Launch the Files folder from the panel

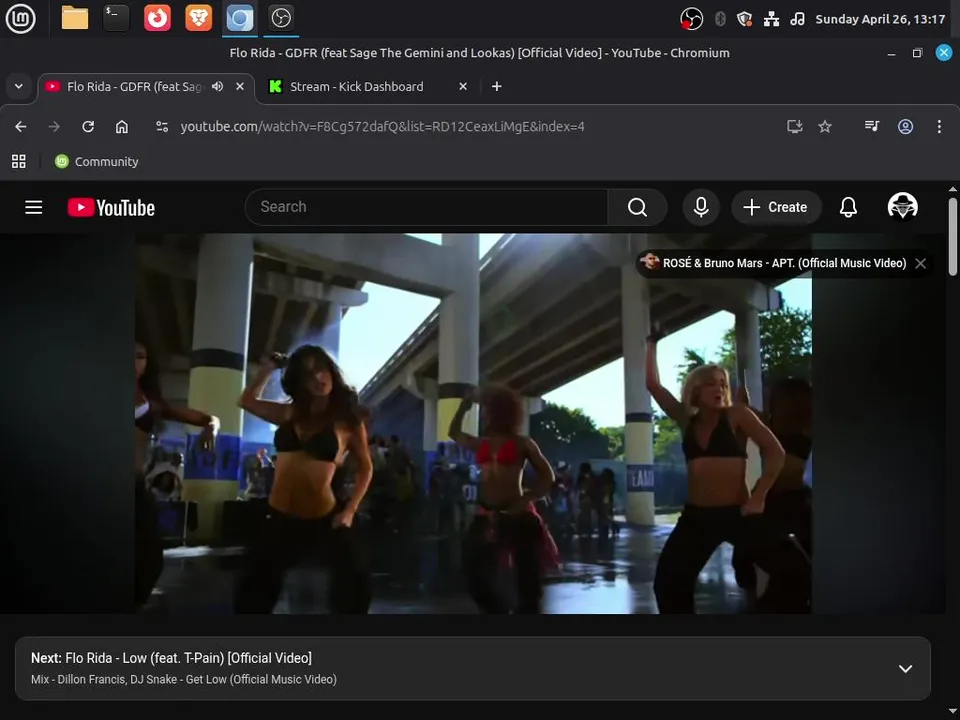point(75,18)
